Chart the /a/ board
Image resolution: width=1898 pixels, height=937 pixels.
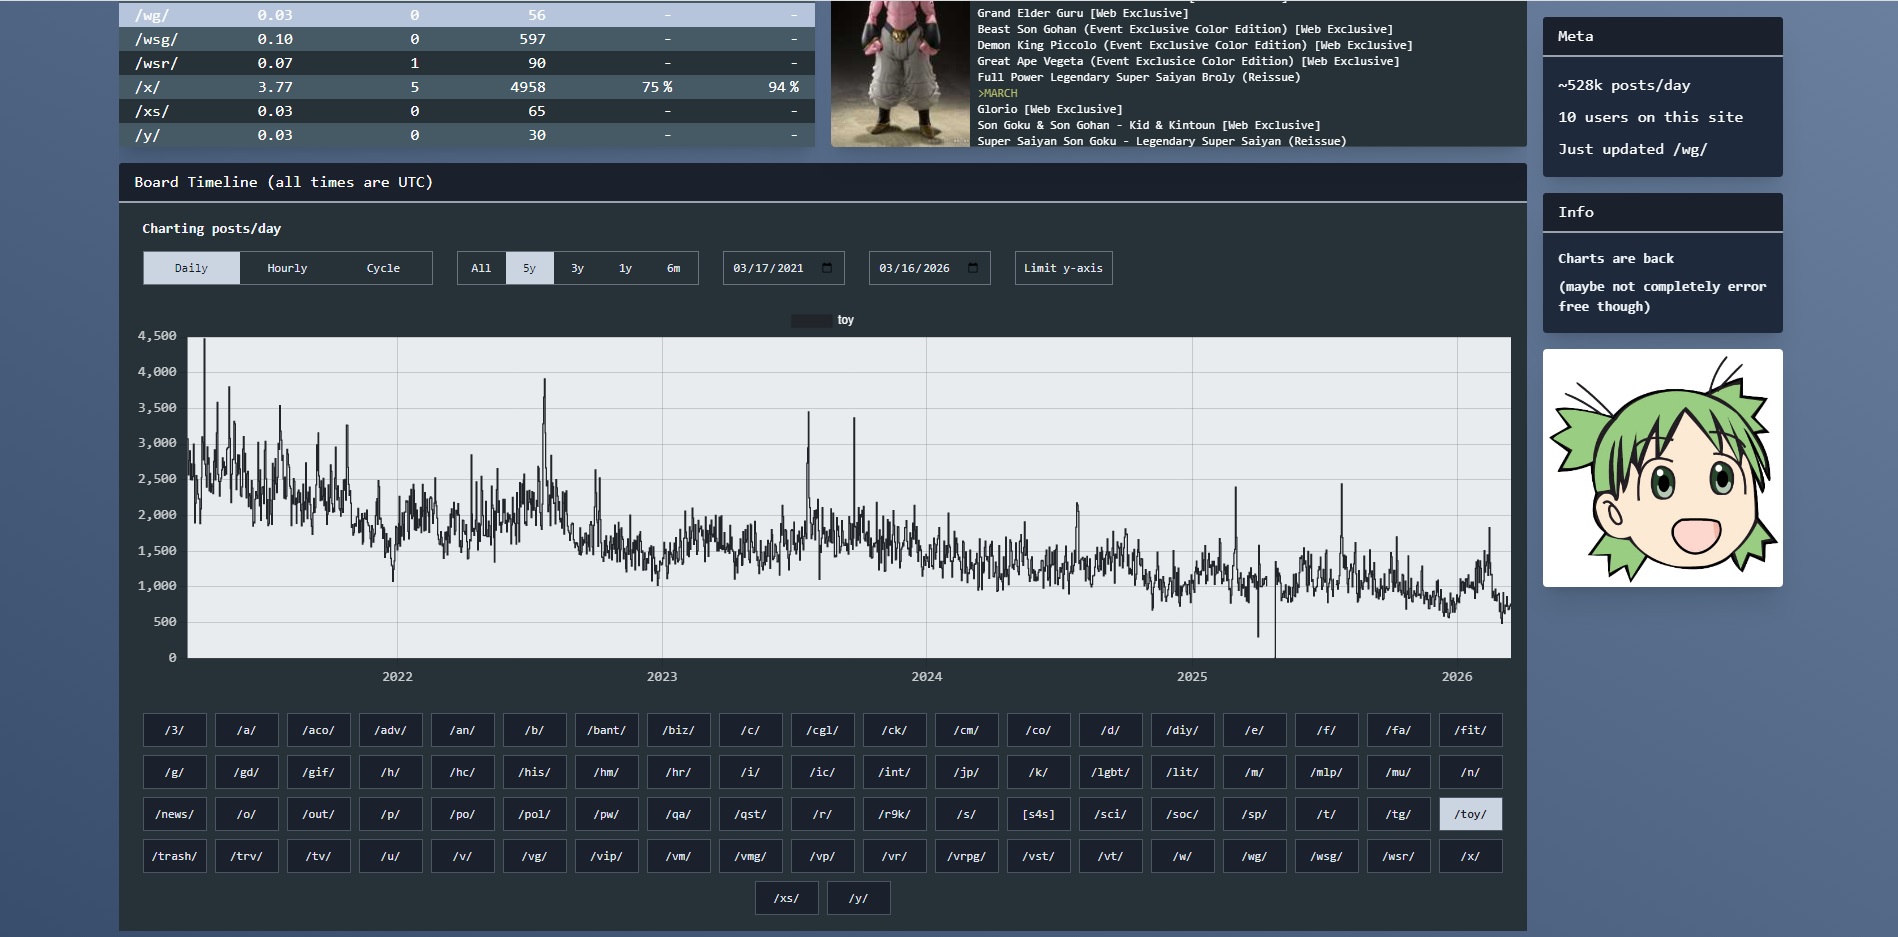tap(247, 730)
